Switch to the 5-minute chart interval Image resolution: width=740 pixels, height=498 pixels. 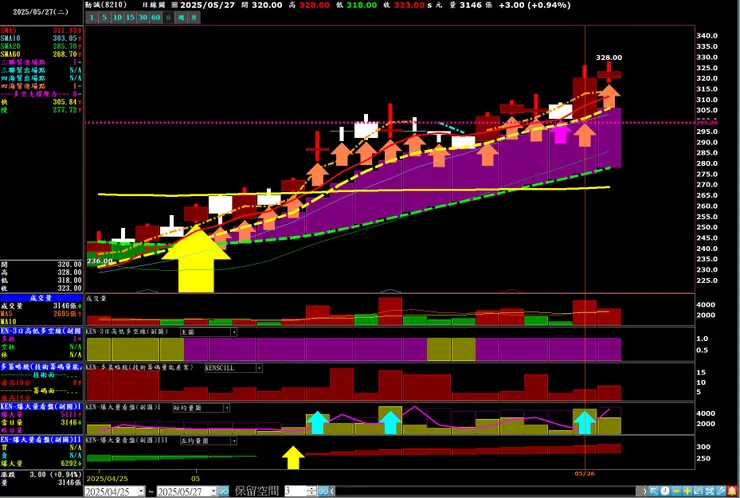tap(104, 17)
